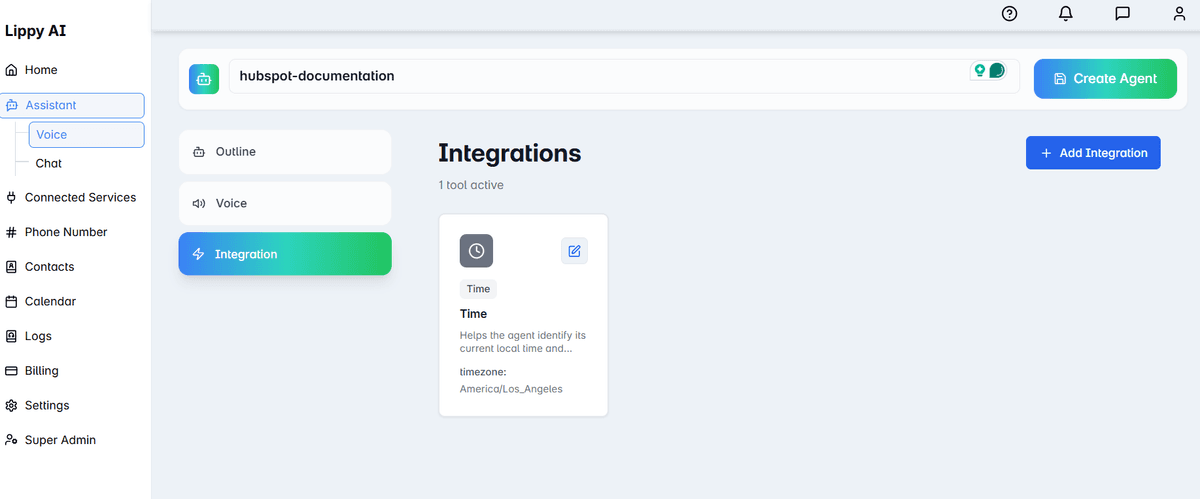Screen dimensions: 1200x499
Task: Open the messages speech-bubble icon in top bar
Action: tap(1122, 14)
